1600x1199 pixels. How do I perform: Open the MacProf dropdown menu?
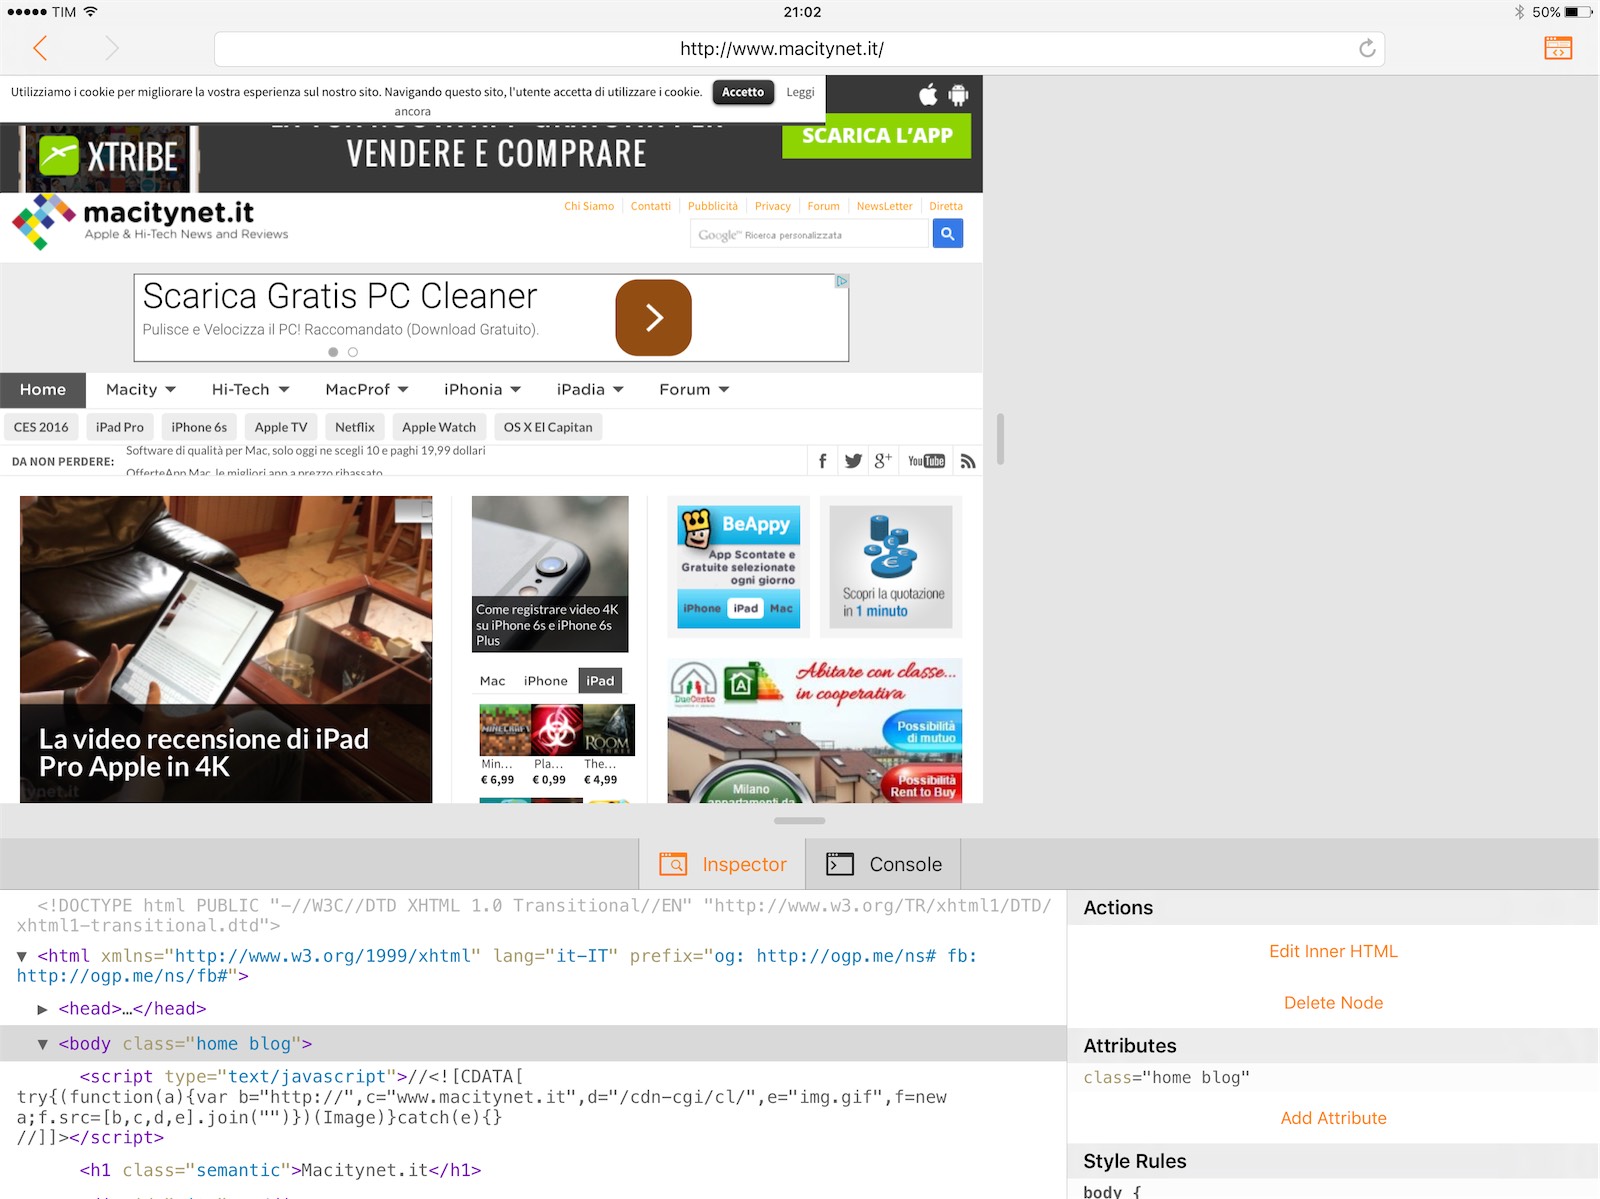(x=367, y=390)
